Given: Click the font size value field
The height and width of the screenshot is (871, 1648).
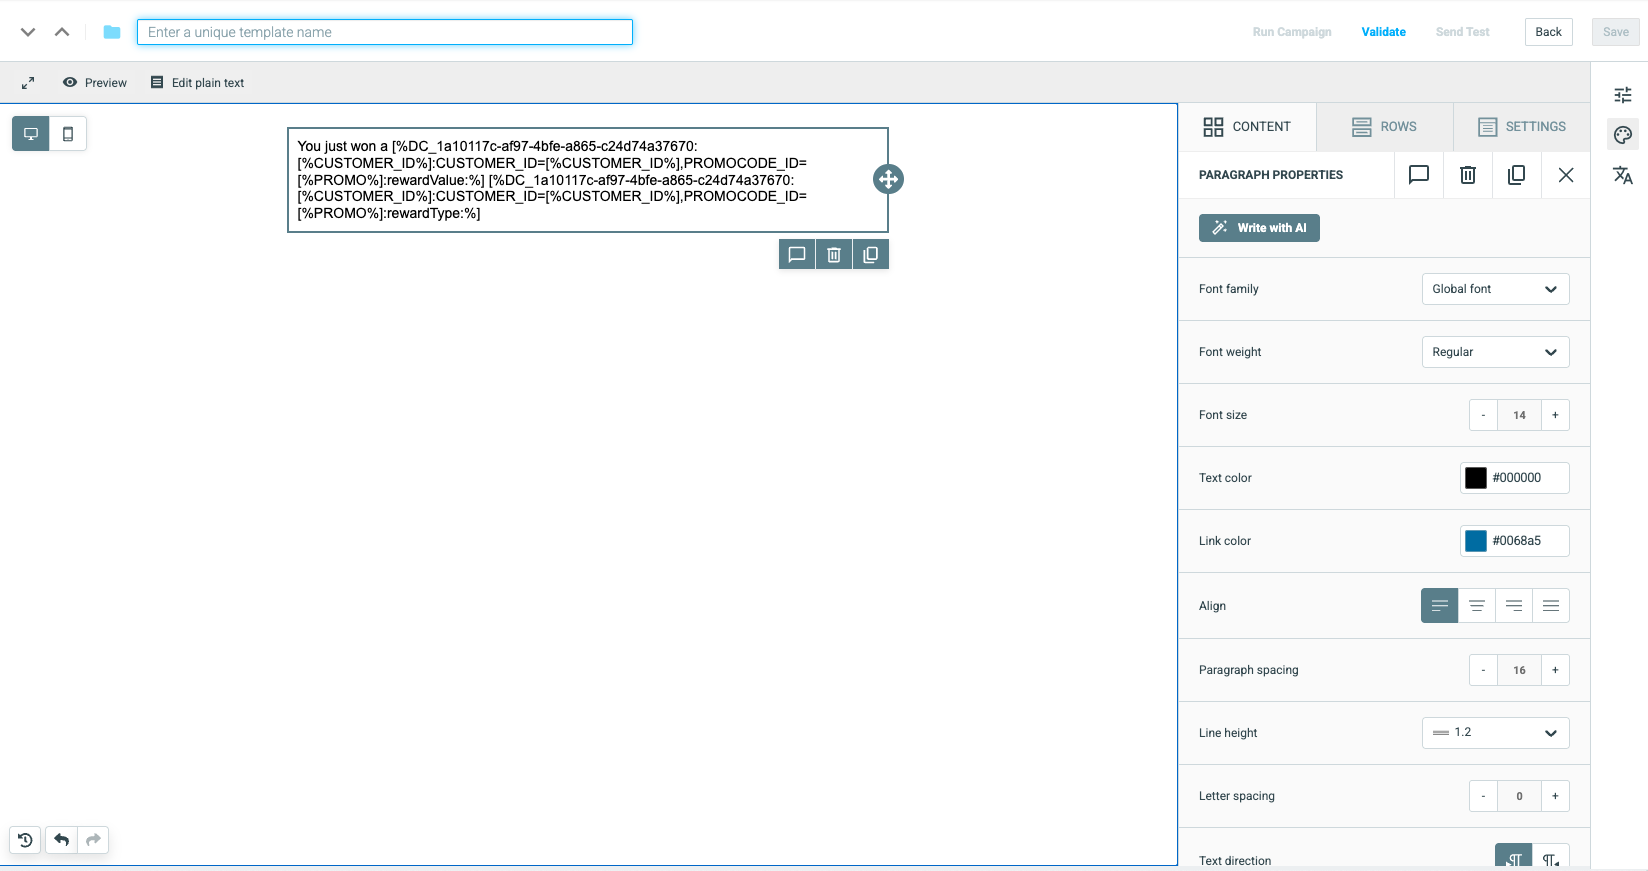Looking at the screenshot, I should pyautogui.click(x=1519, y=415).
